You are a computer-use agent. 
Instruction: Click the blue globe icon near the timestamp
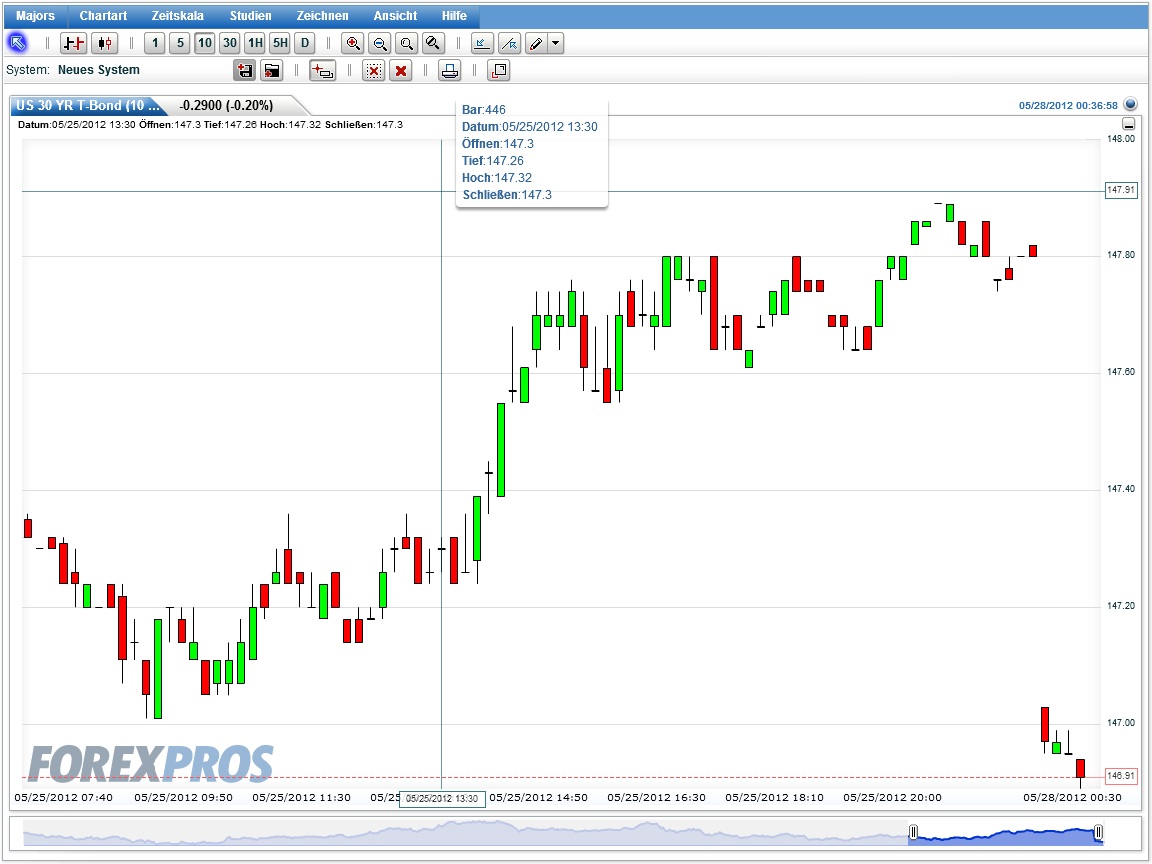[1131, 105]
